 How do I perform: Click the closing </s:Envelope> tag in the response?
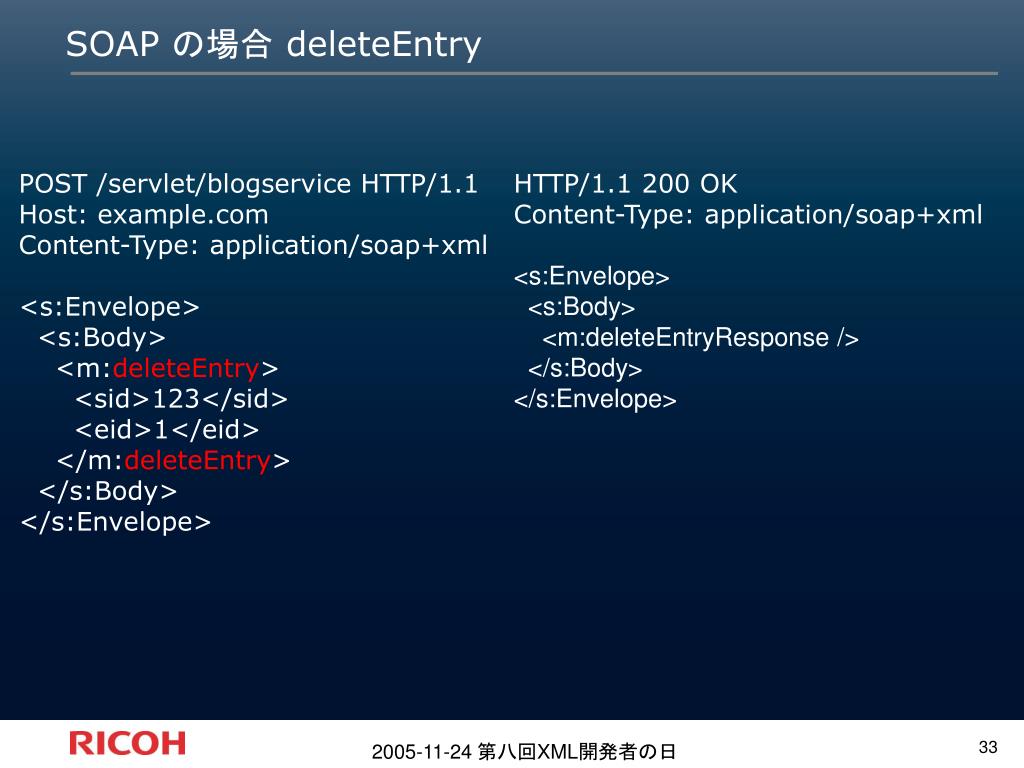tap(595, 400)
